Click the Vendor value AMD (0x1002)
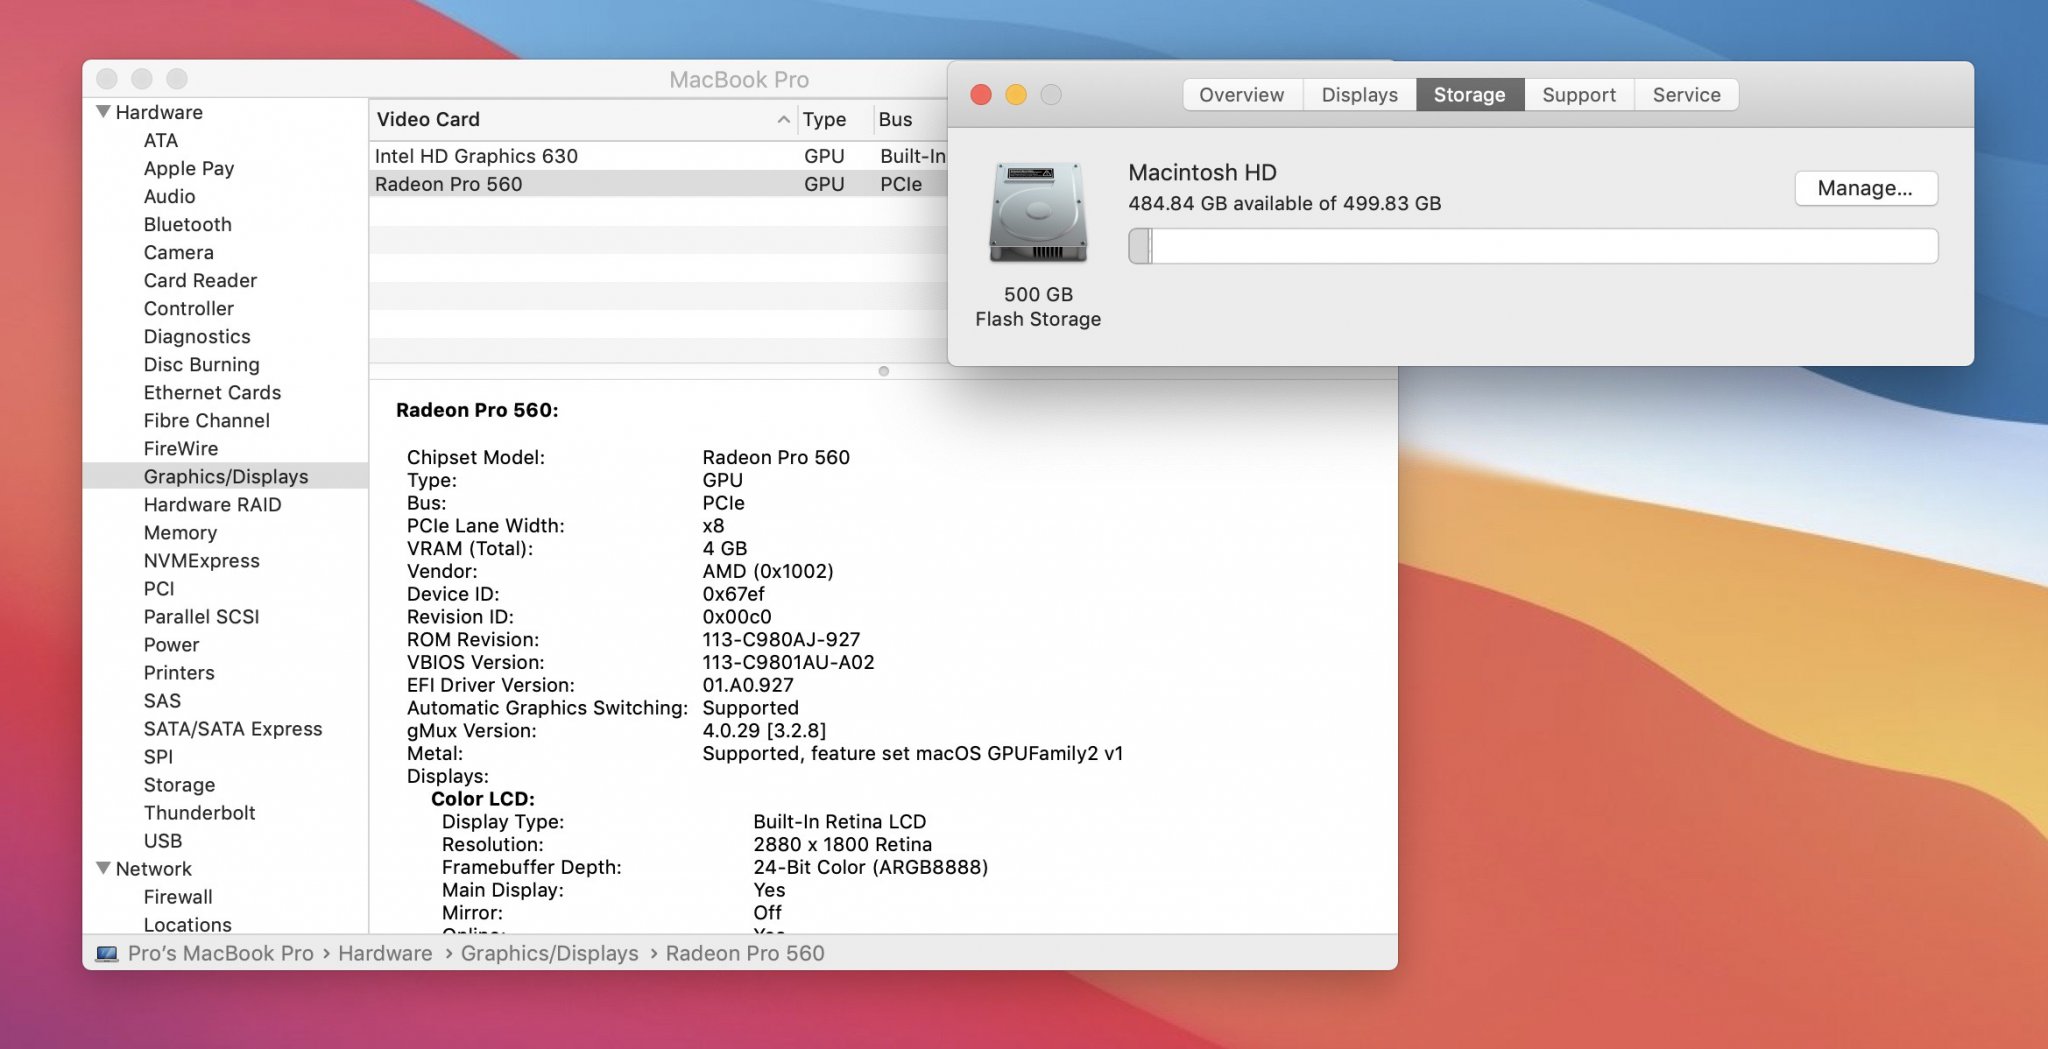The width and height of the screenshot is (2048, 1049). [x=768, y=571]
